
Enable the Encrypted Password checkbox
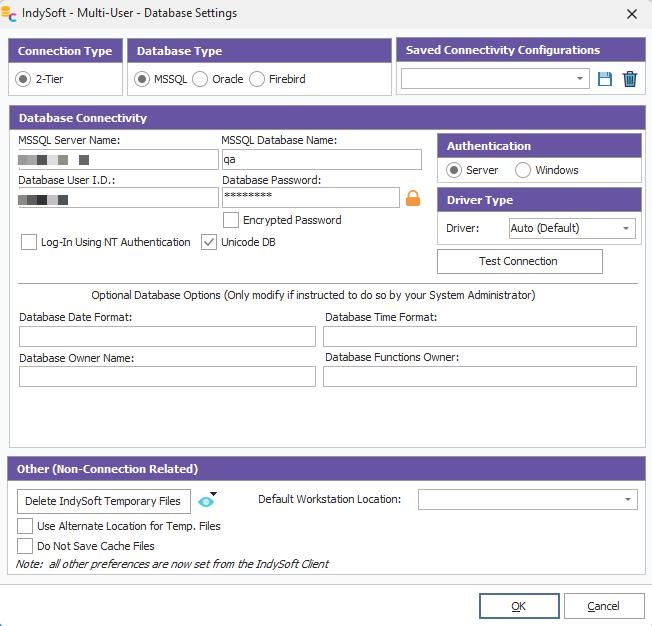[x=231, y=220]
